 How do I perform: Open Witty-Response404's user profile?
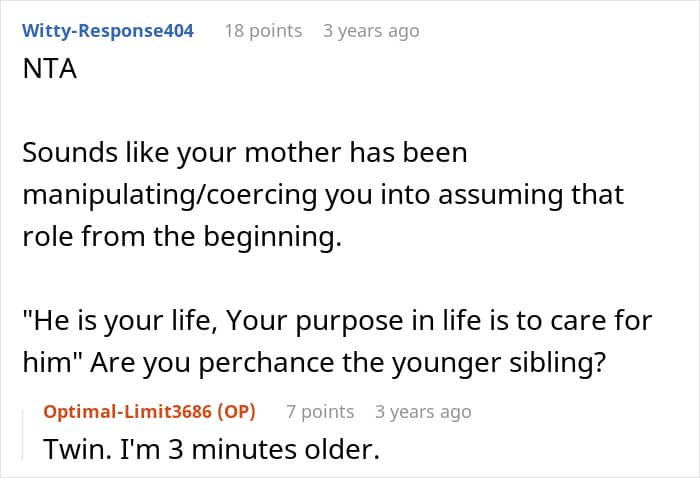point(108,31)
